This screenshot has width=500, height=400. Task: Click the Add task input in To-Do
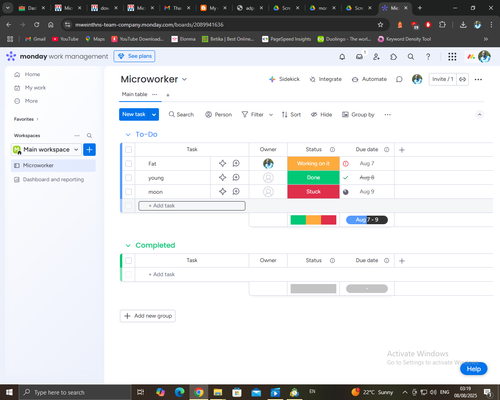[x=192, y=206]
